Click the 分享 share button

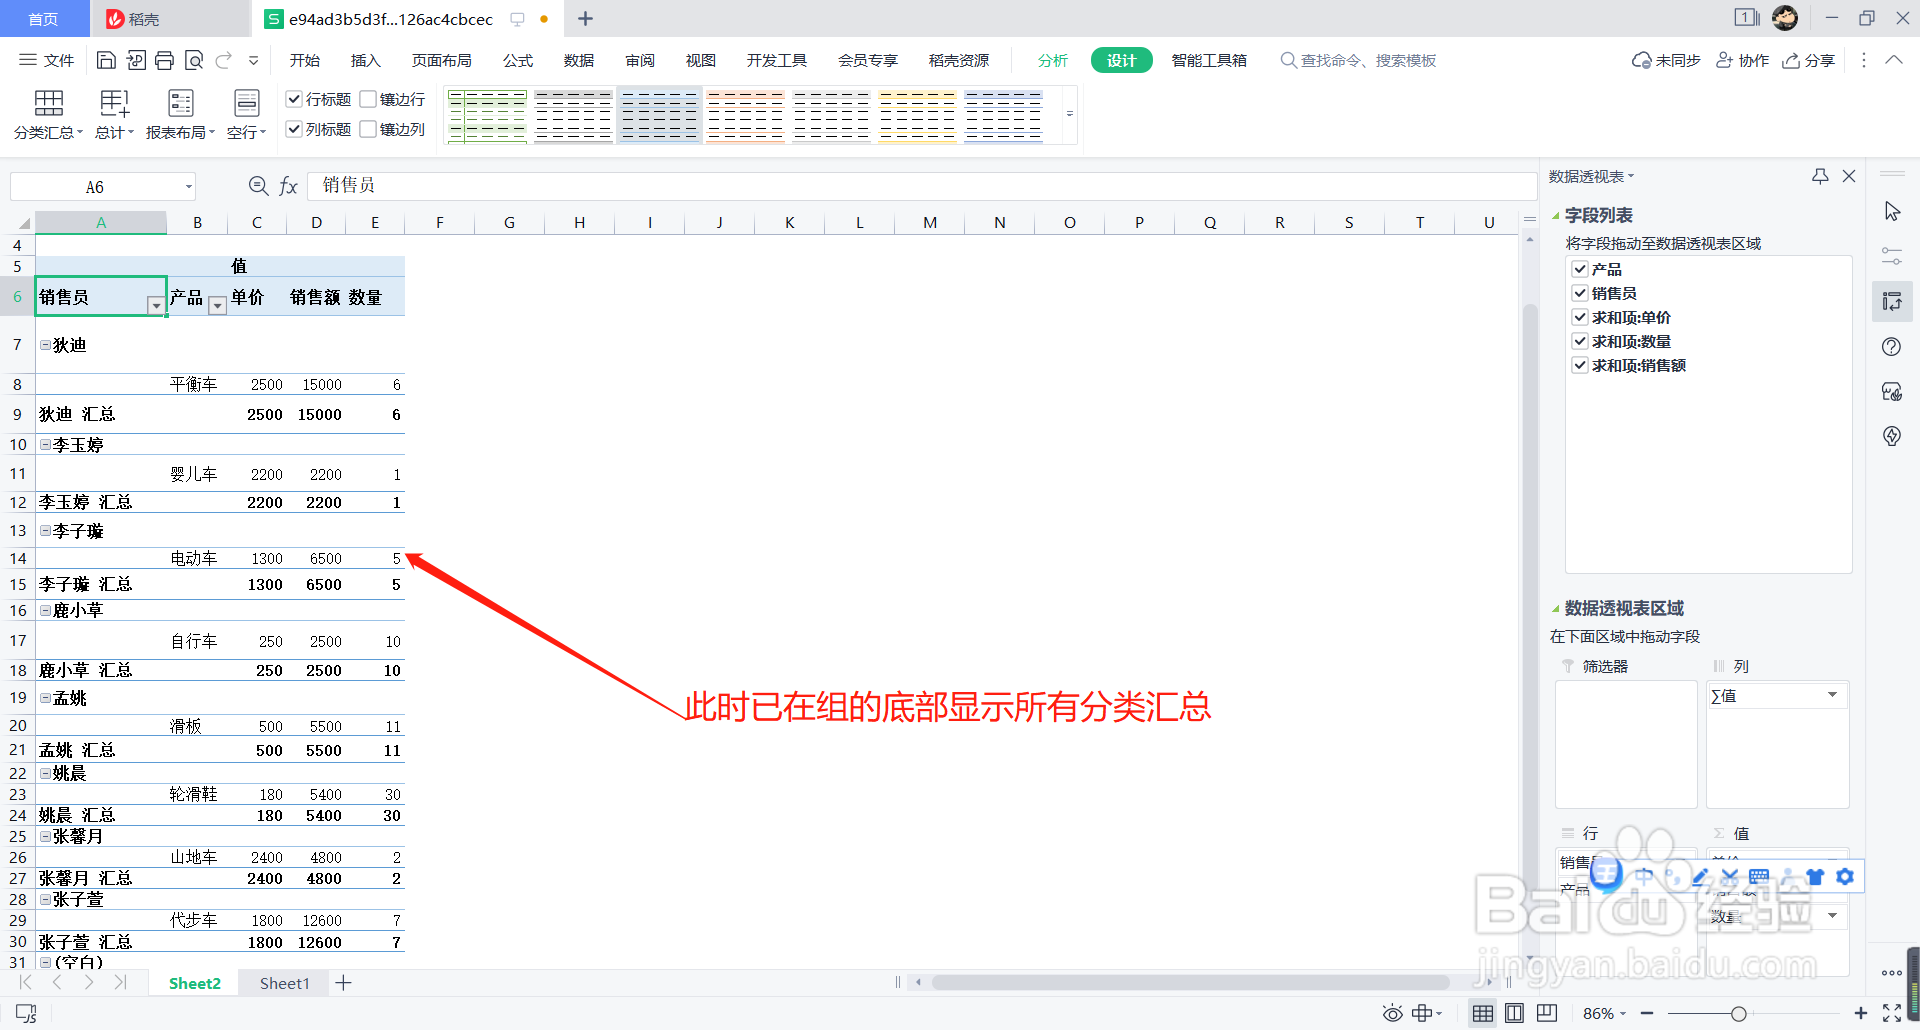[x=1808, y=61]
